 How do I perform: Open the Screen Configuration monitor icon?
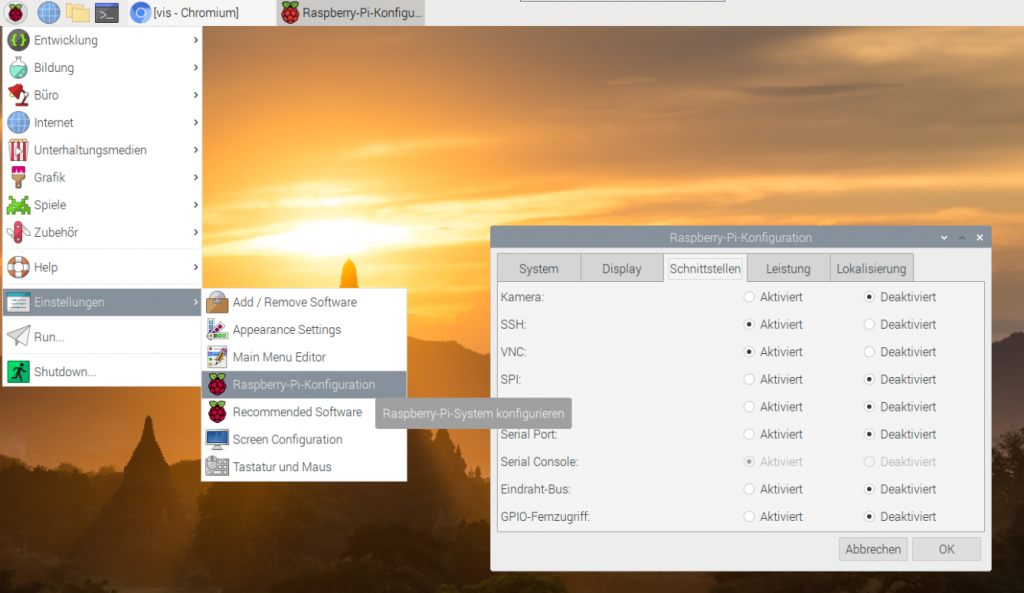216,439
